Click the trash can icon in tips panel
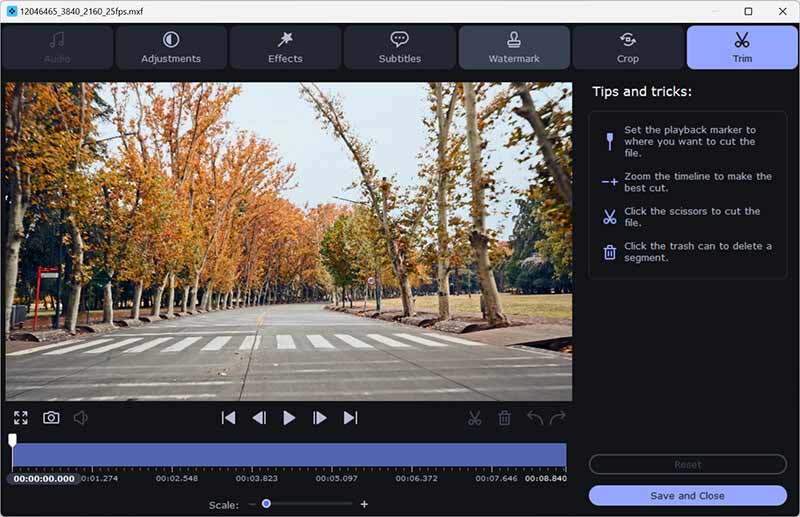This screenshot has height=517, width=800. (610, 252)
